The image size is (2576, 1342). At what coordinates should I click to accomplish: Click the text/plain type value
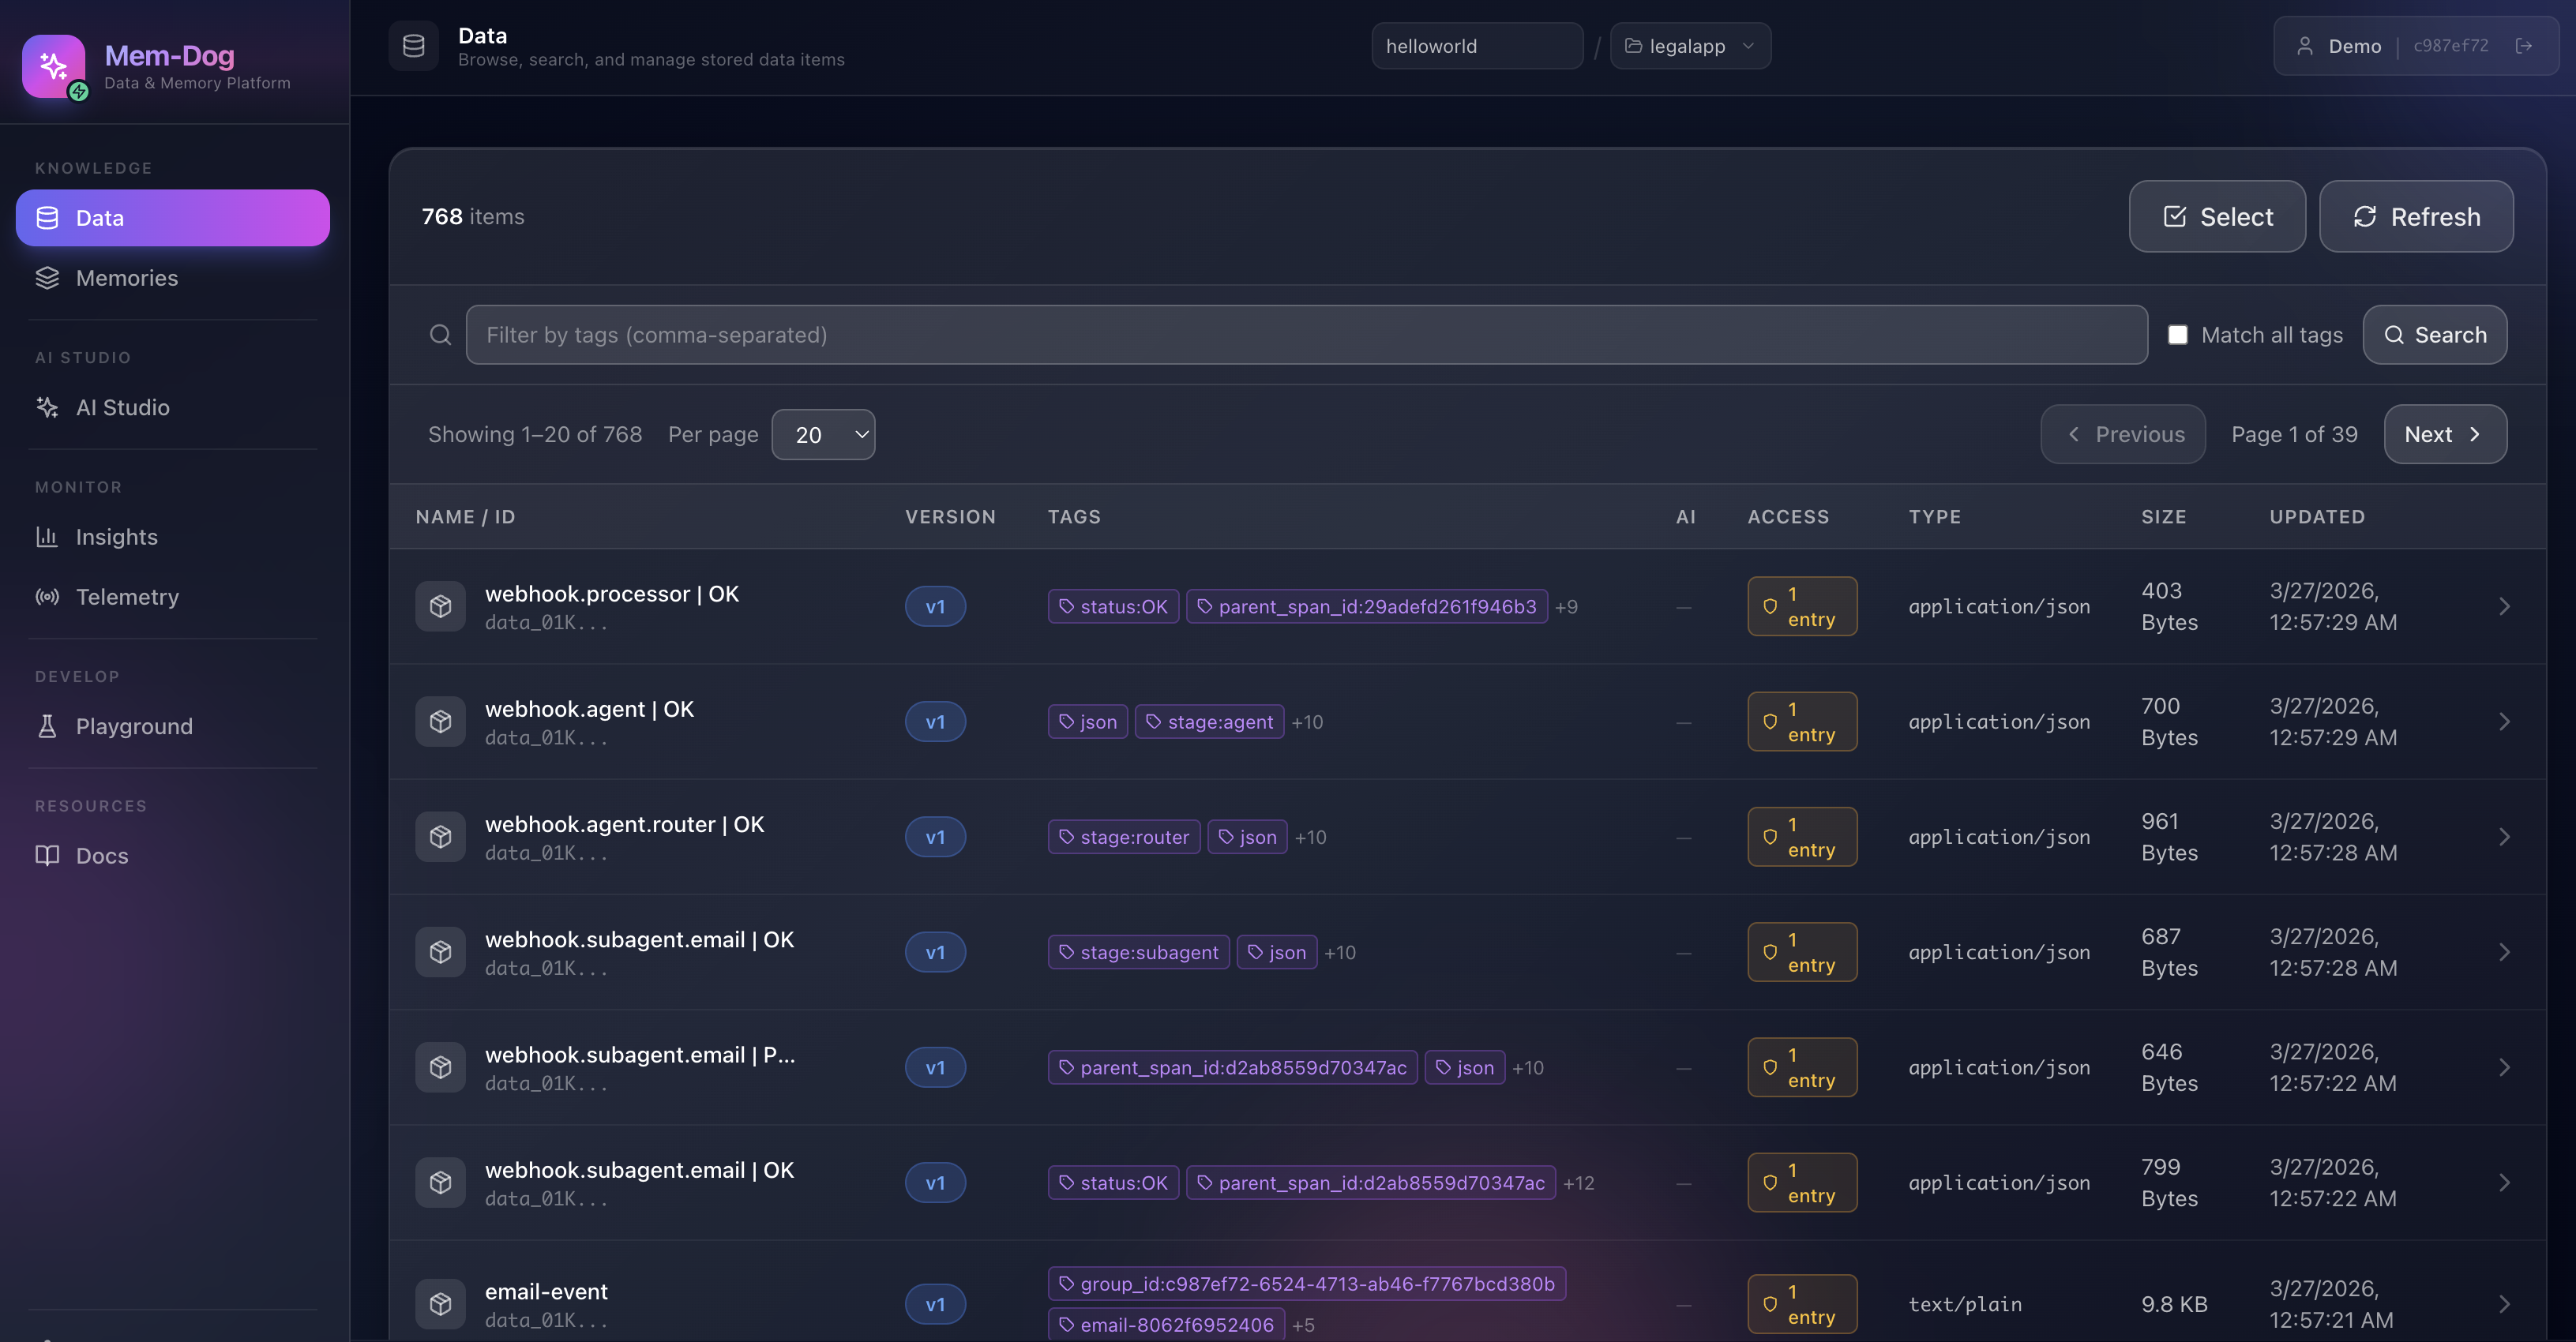point(1964,1304)
